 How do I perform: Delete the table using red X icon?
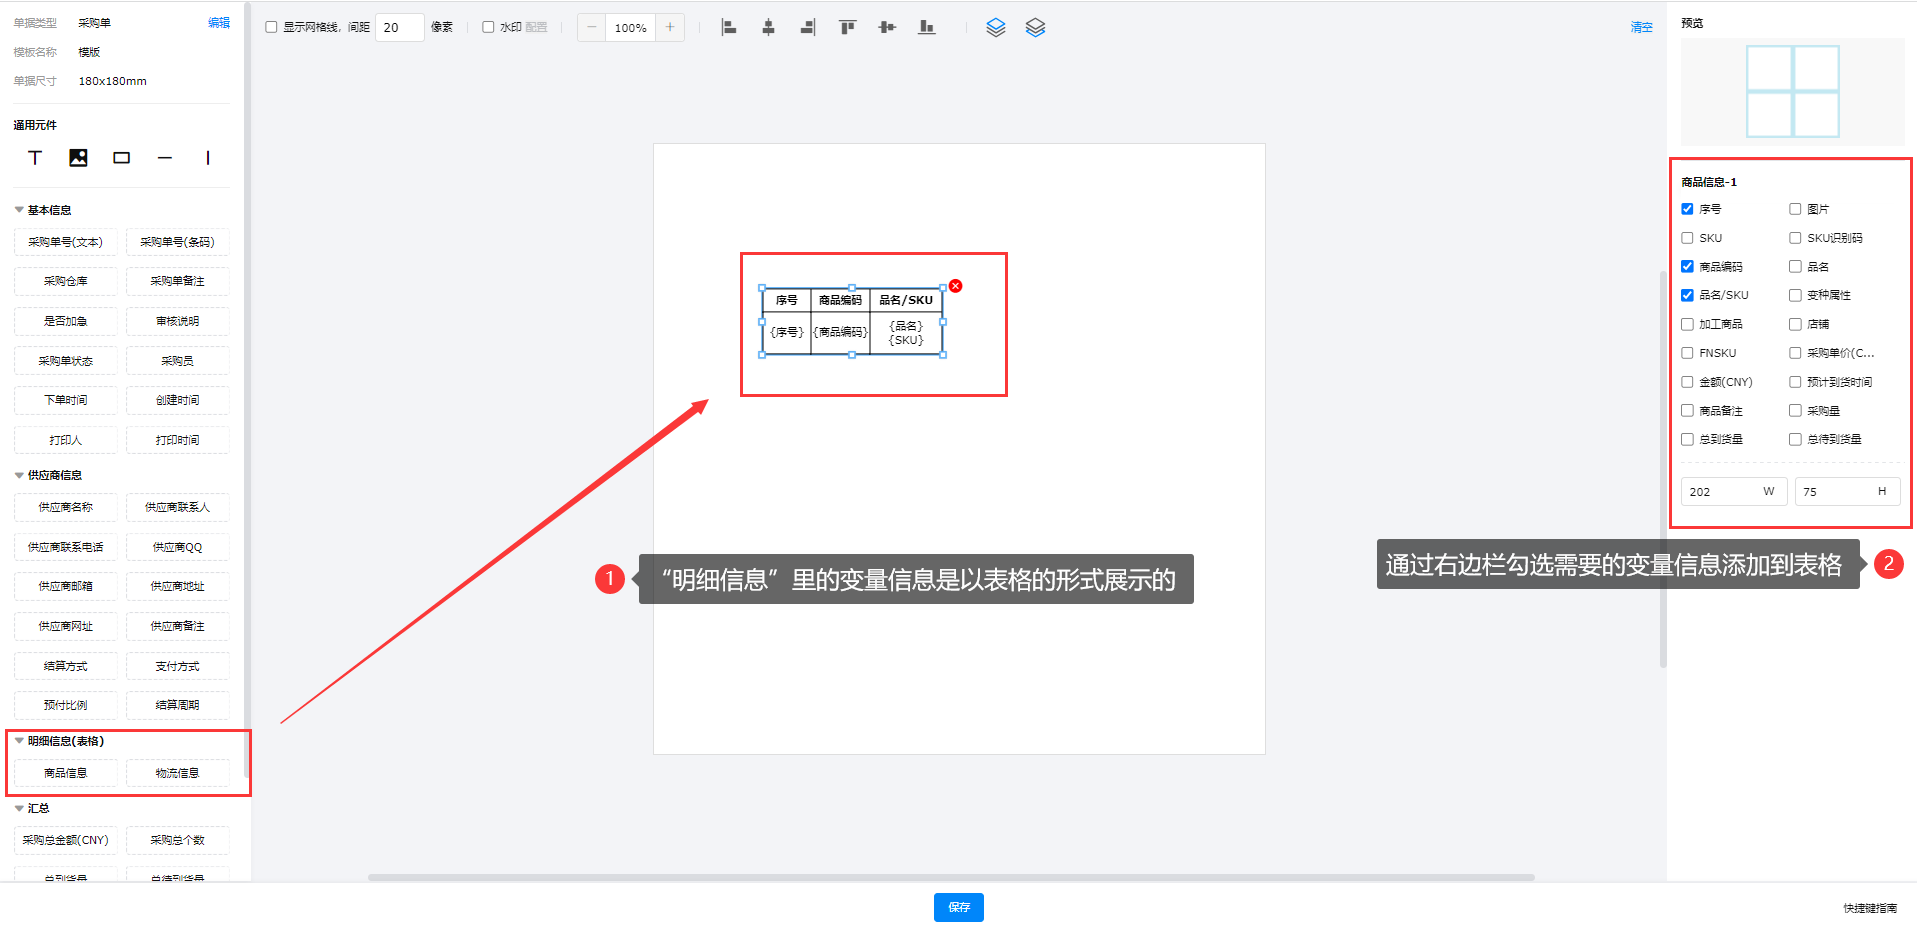pyautogui.click(x=955, y=286)
